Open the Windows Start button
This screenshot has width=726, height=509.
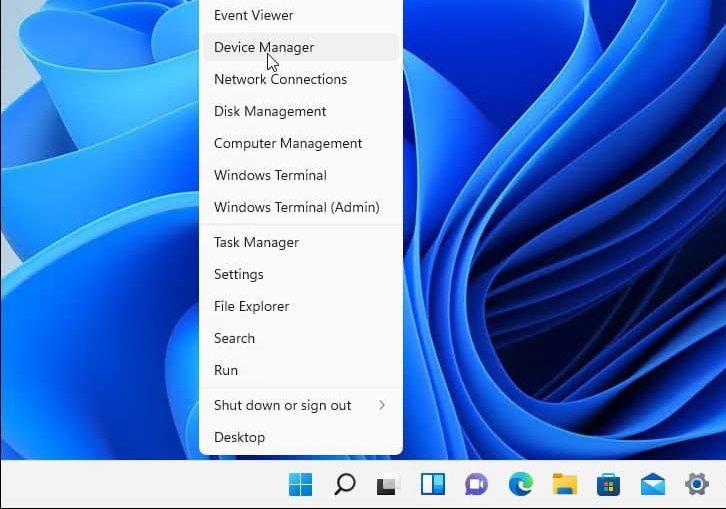click(x=300, y=484)
